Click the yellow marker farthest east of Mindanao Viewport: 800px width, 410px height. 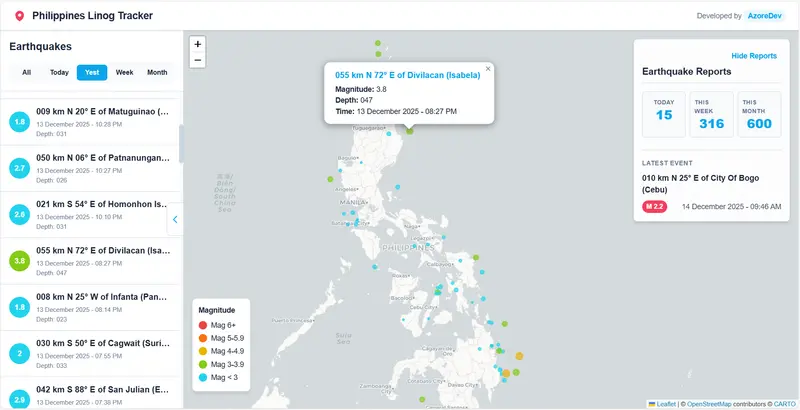[519, 356]
